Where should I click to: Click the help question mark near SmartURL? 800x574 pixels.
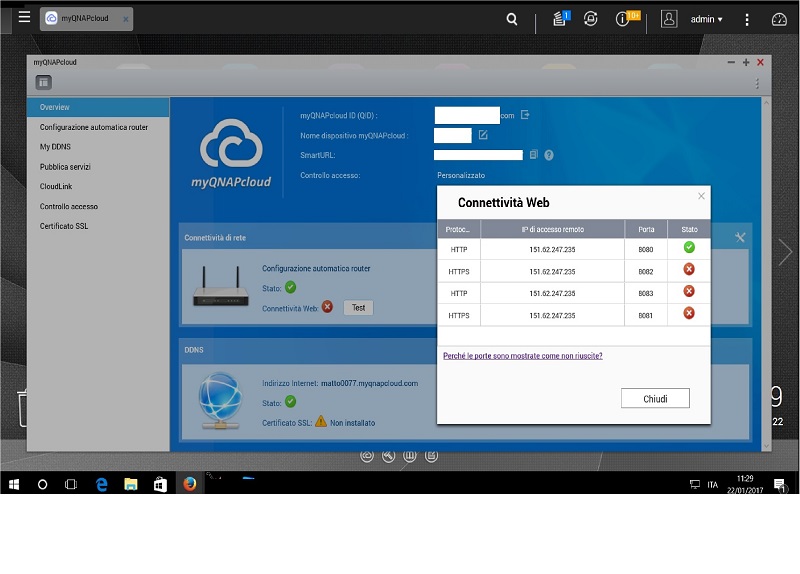click(549, 155)
